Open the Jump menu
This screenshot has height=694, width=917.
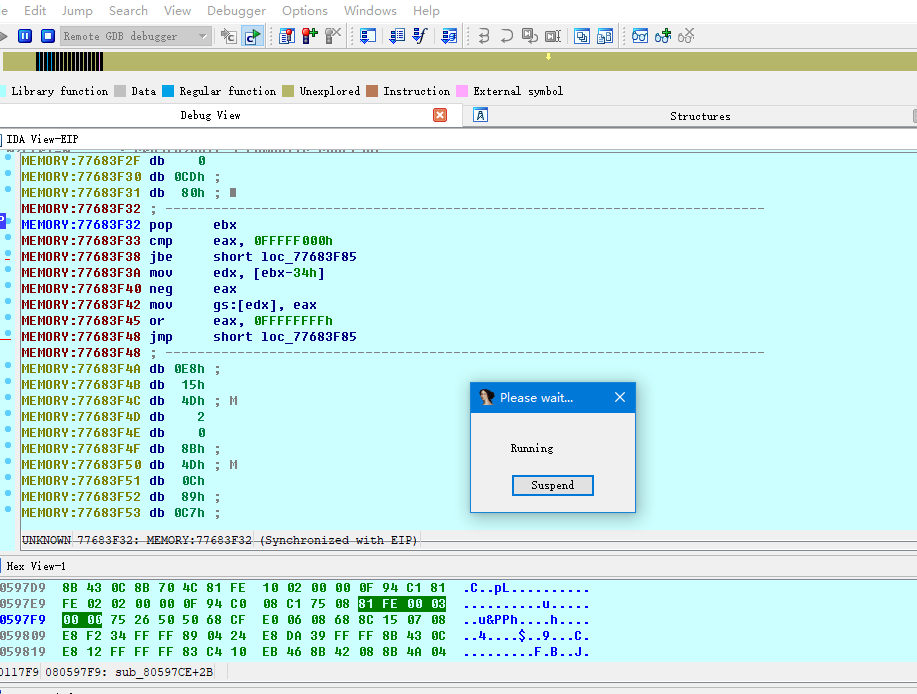[x=77, y=11]
